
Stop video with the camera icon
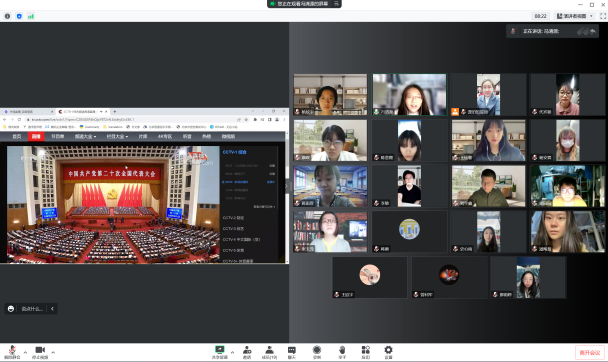tap(40, 352)
